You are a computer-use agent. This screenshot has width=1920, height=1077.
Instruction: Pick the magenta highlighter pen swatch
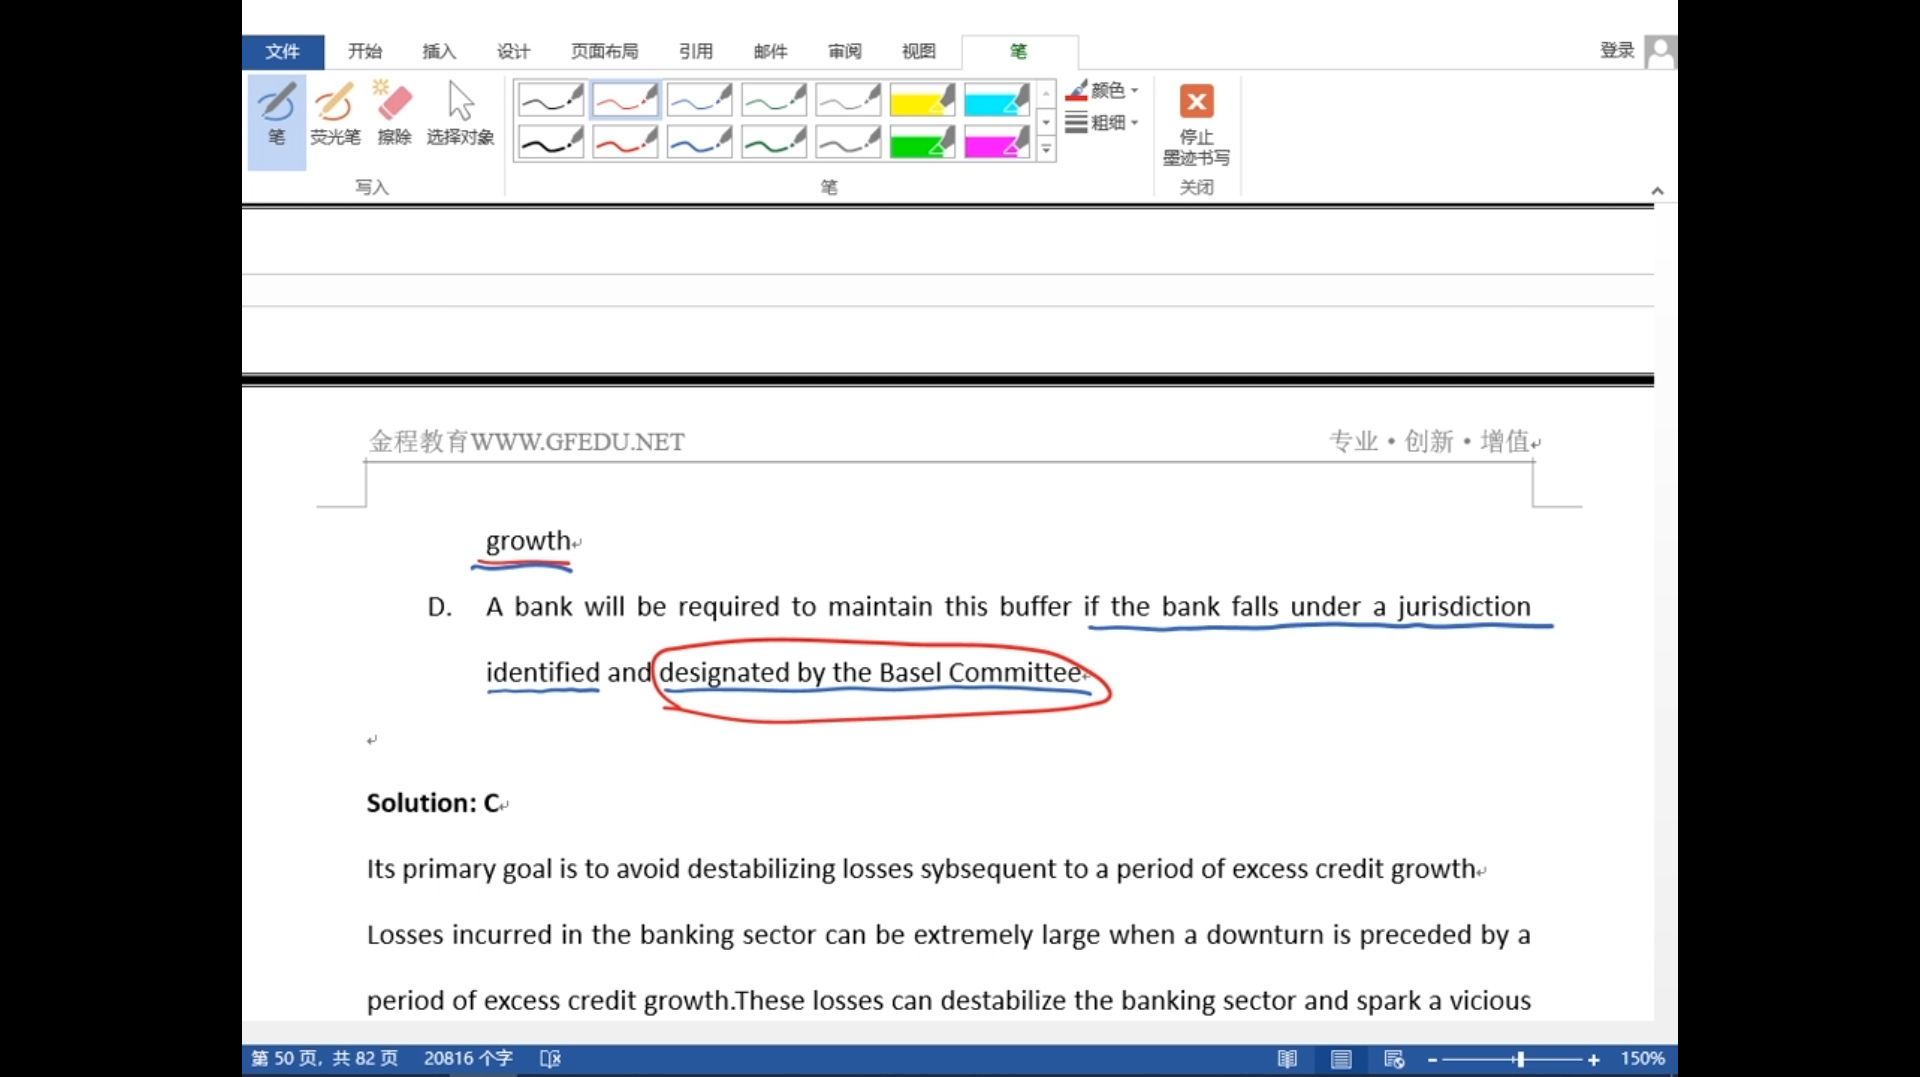coord(996,143)
